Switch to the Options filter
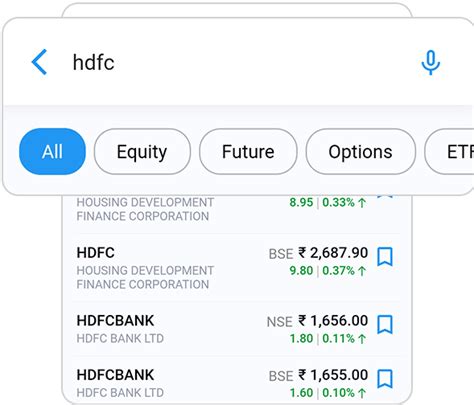The image size is (474, 405). (360, 152)
